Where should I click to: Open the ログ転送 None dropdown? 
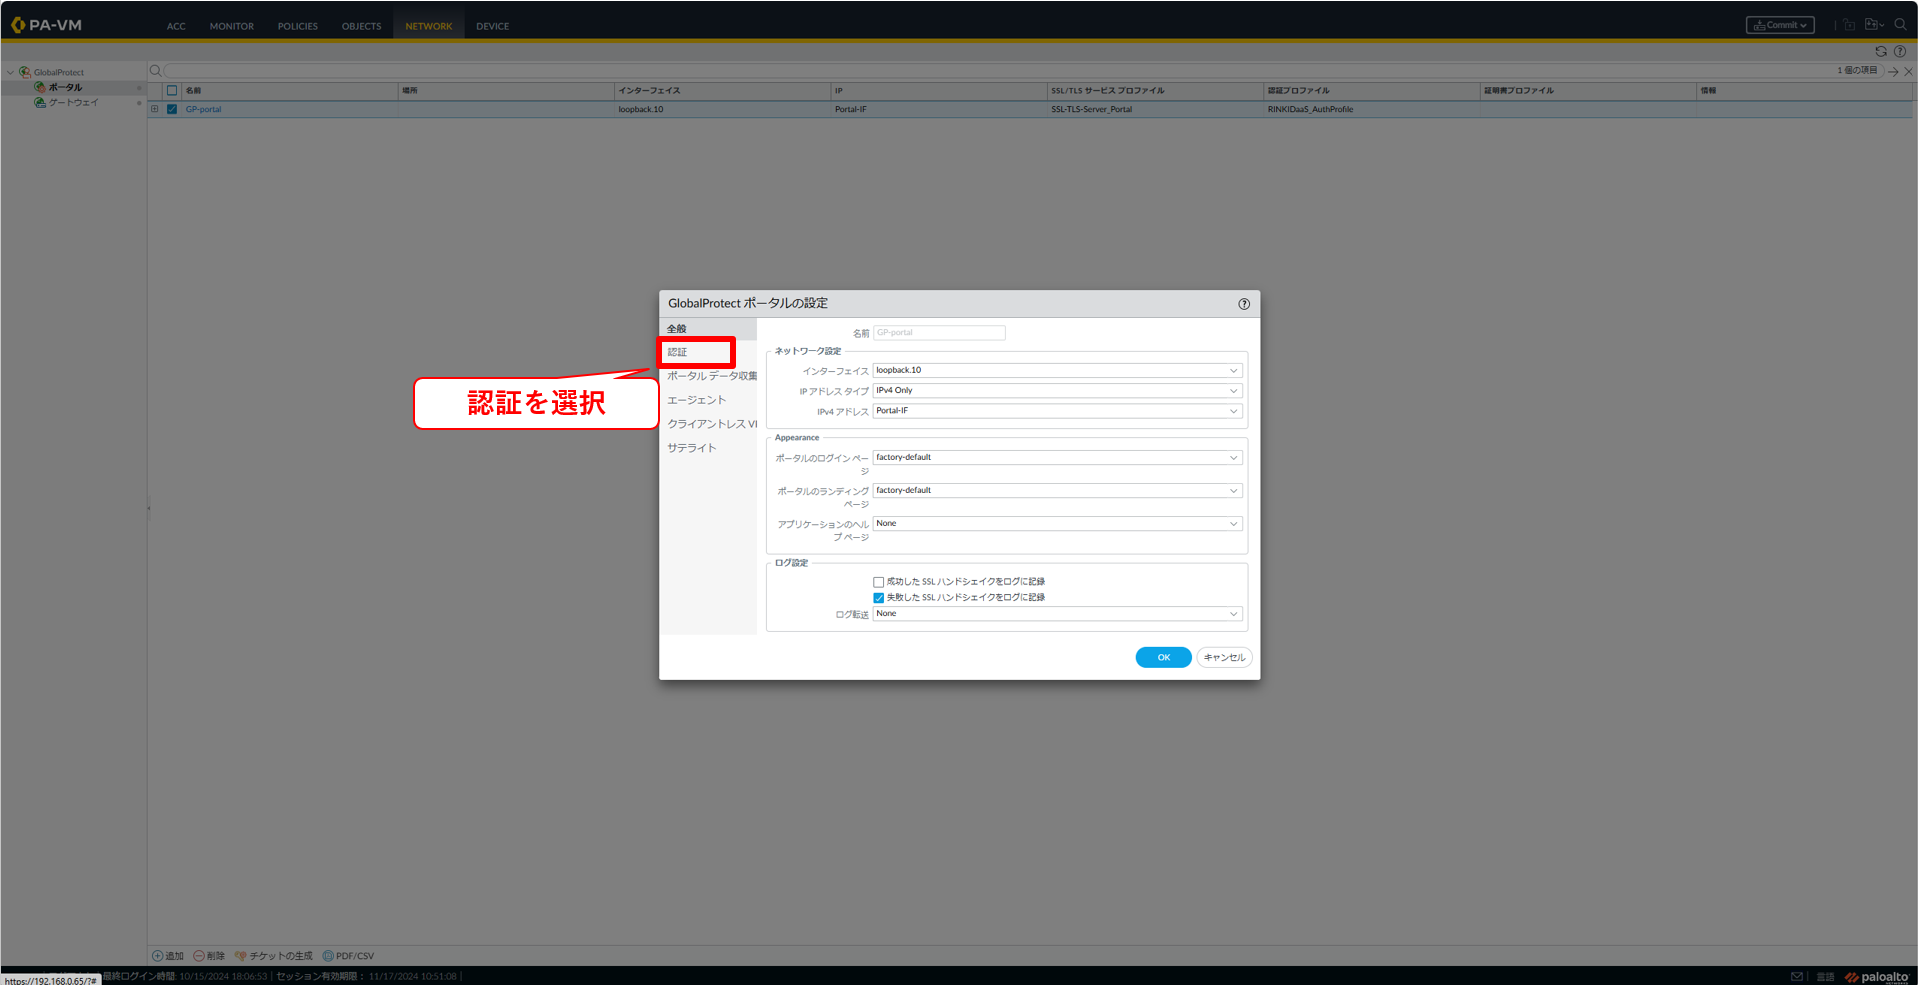tap(1057, 614)
